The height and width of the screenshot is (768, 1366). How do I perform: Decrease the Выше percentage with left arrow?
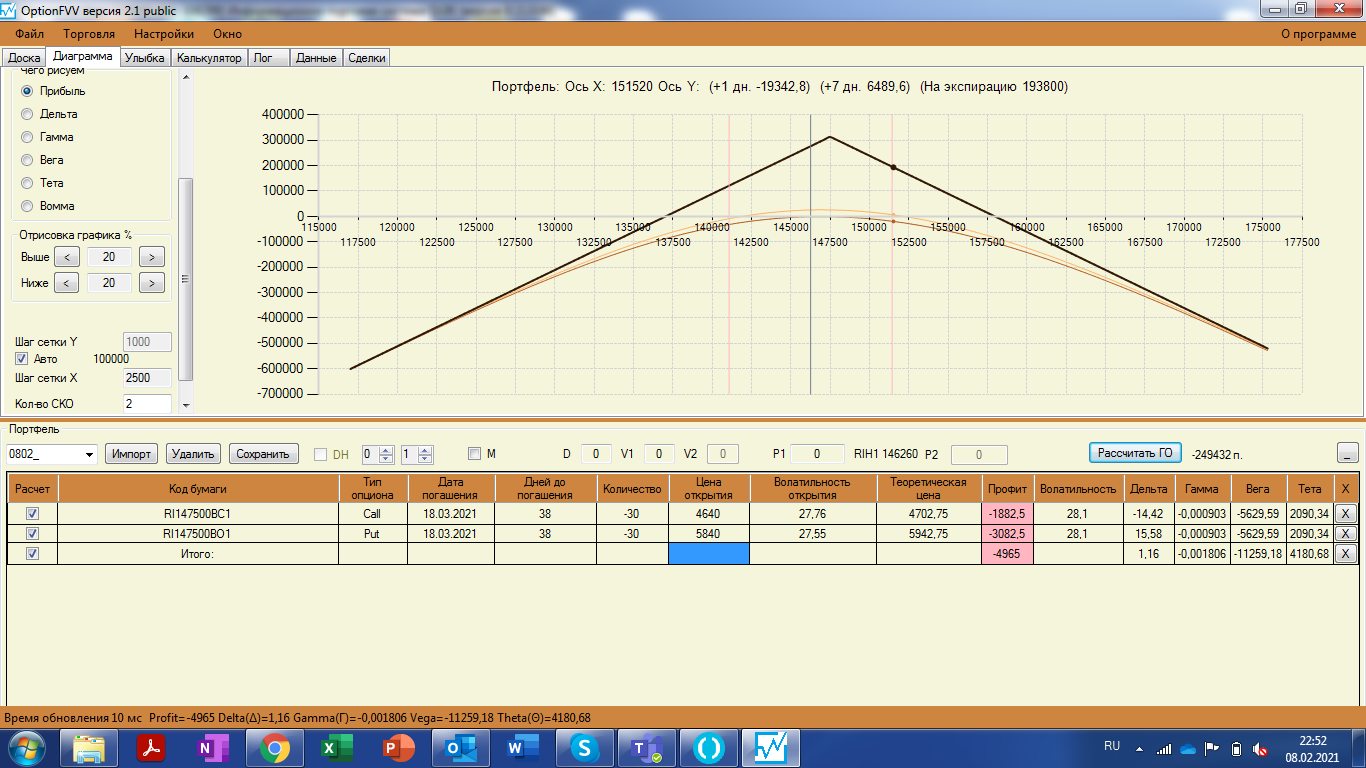[66, 257]
